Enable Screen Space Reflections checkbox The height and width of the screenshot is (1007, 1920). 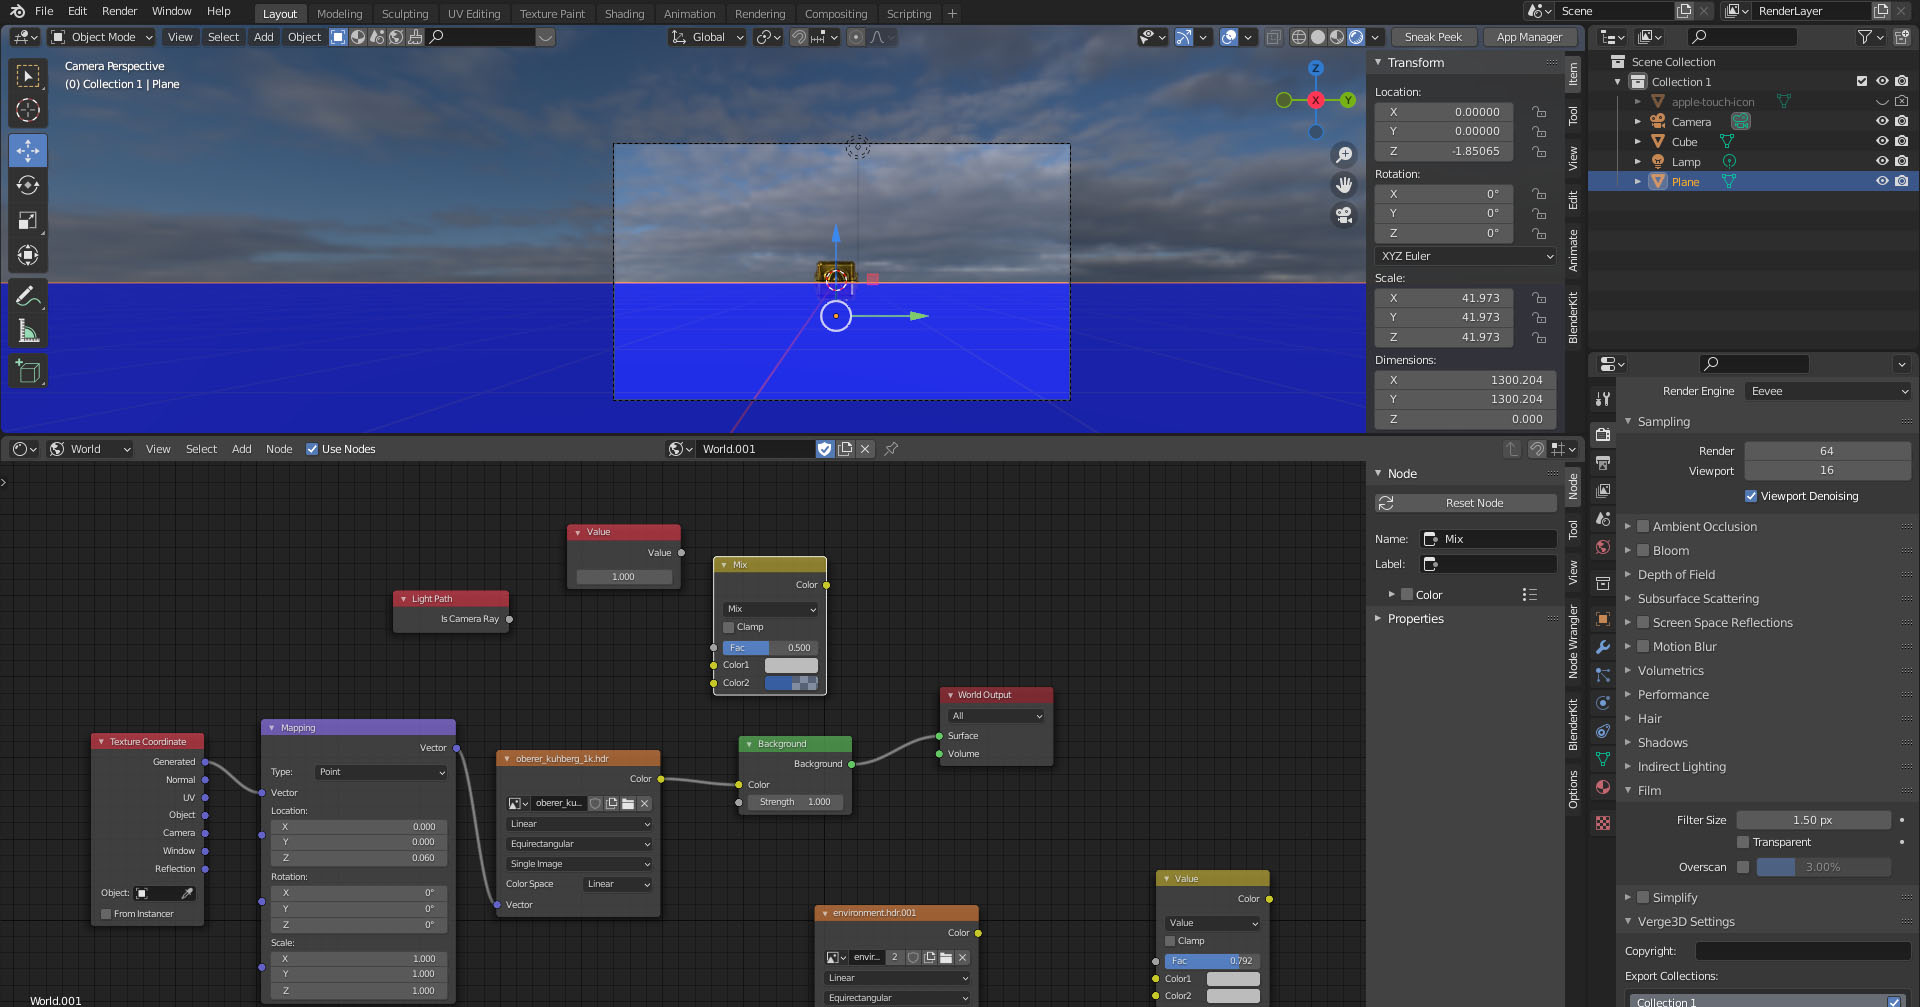pyautogui.click(x=1643, y=622)
